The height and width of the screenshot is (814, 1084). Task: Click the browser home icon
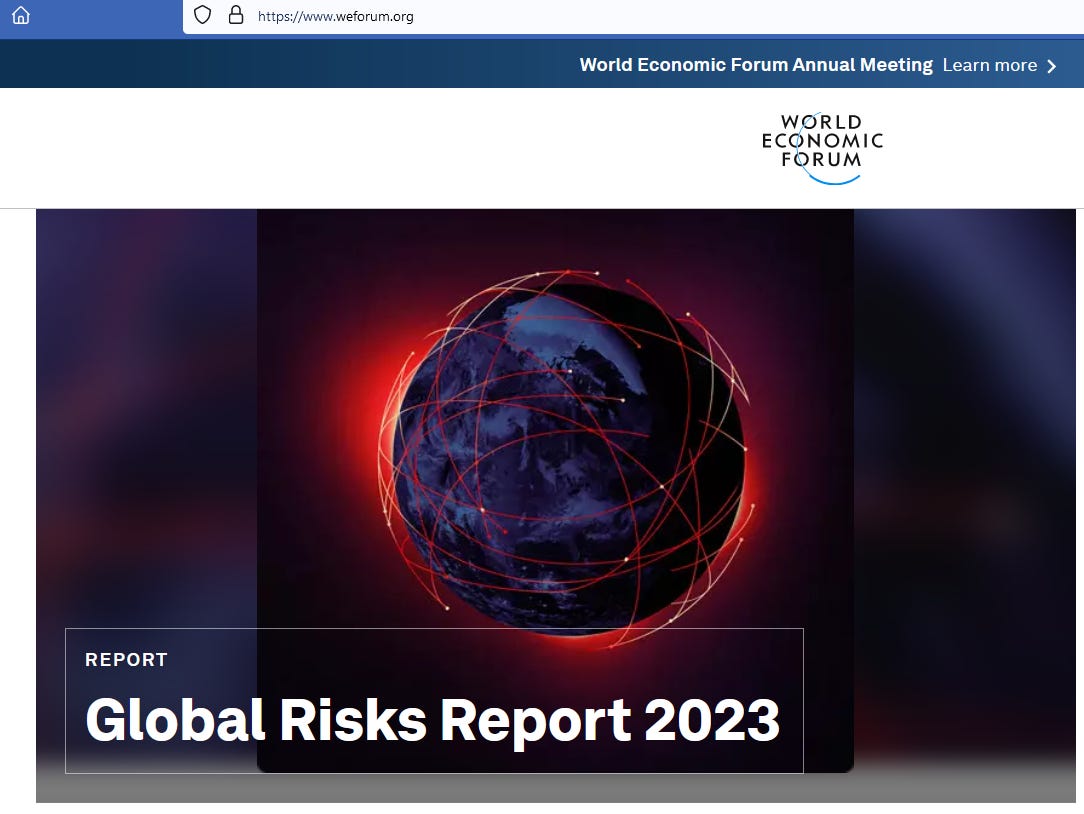pyautogui.click(x=21, y=15)
